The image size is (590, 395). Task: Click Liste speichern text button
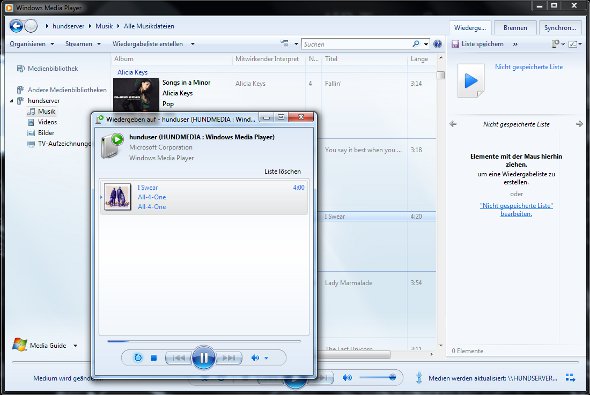click(482, 44)
